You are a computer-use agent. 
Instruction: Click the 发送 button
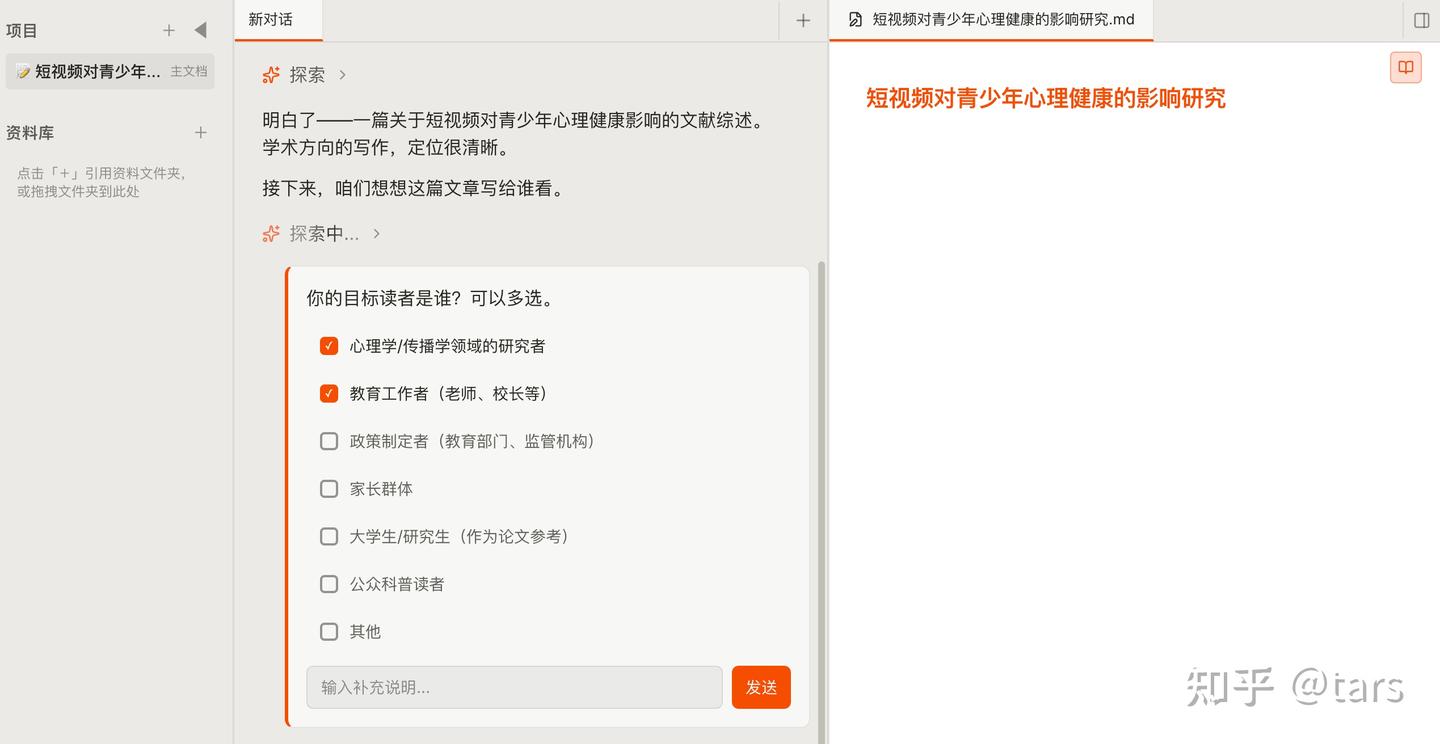click(761, 687)
